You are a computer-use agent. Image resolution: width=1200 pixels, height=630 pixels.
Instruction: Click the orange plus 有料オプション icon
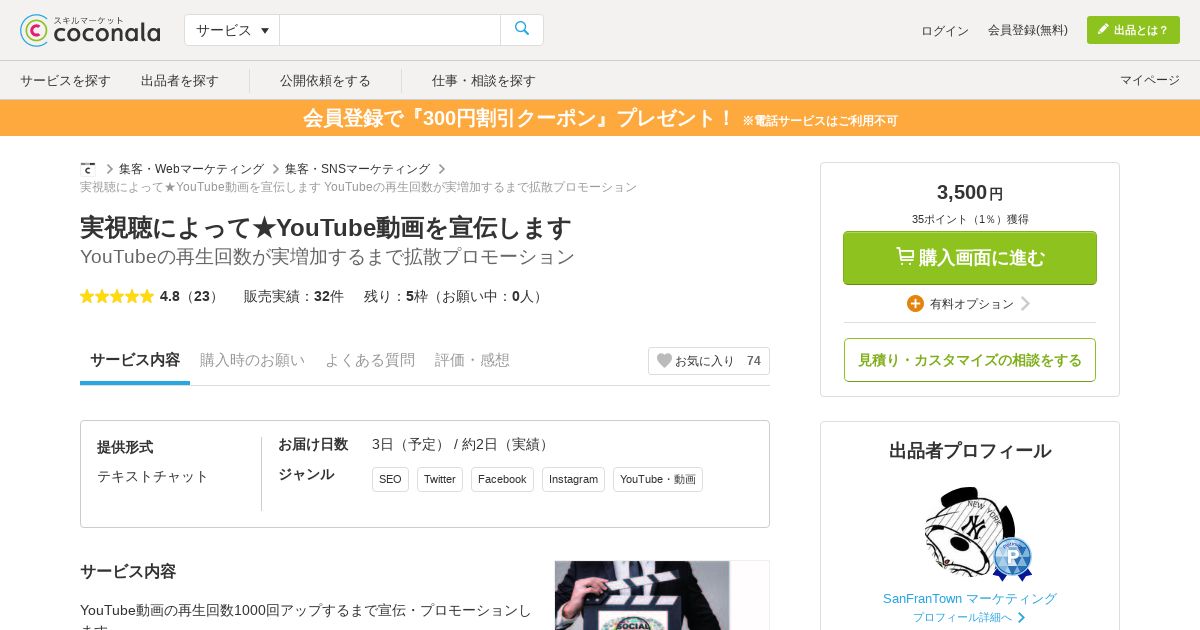tap(915, 303)
